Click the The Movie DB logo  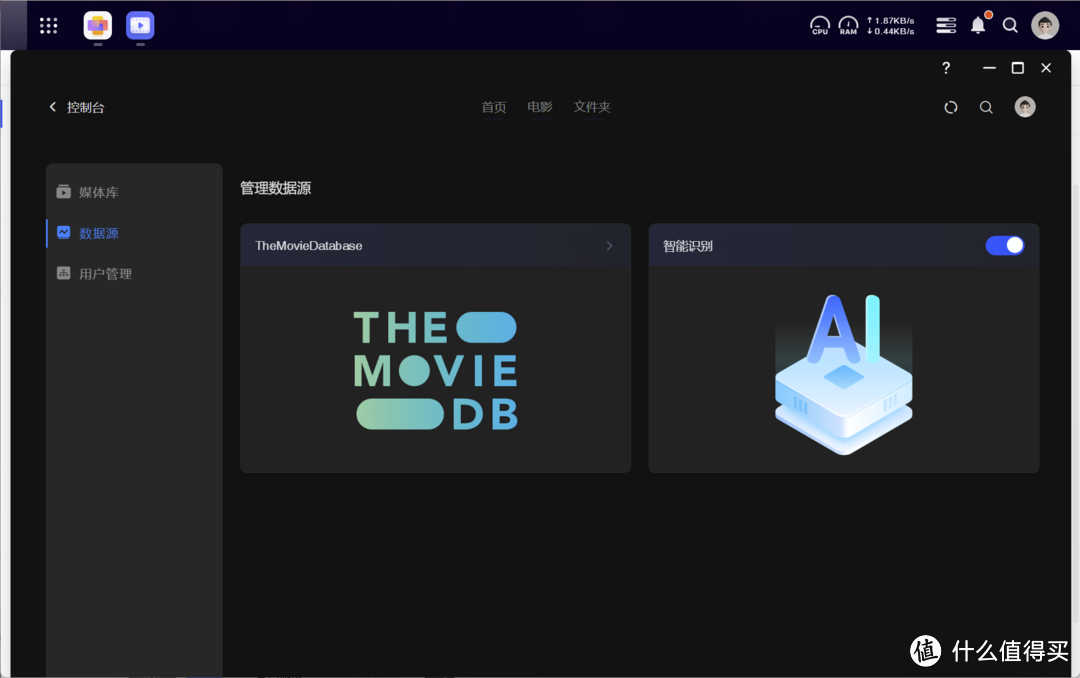tap(435, 371)
